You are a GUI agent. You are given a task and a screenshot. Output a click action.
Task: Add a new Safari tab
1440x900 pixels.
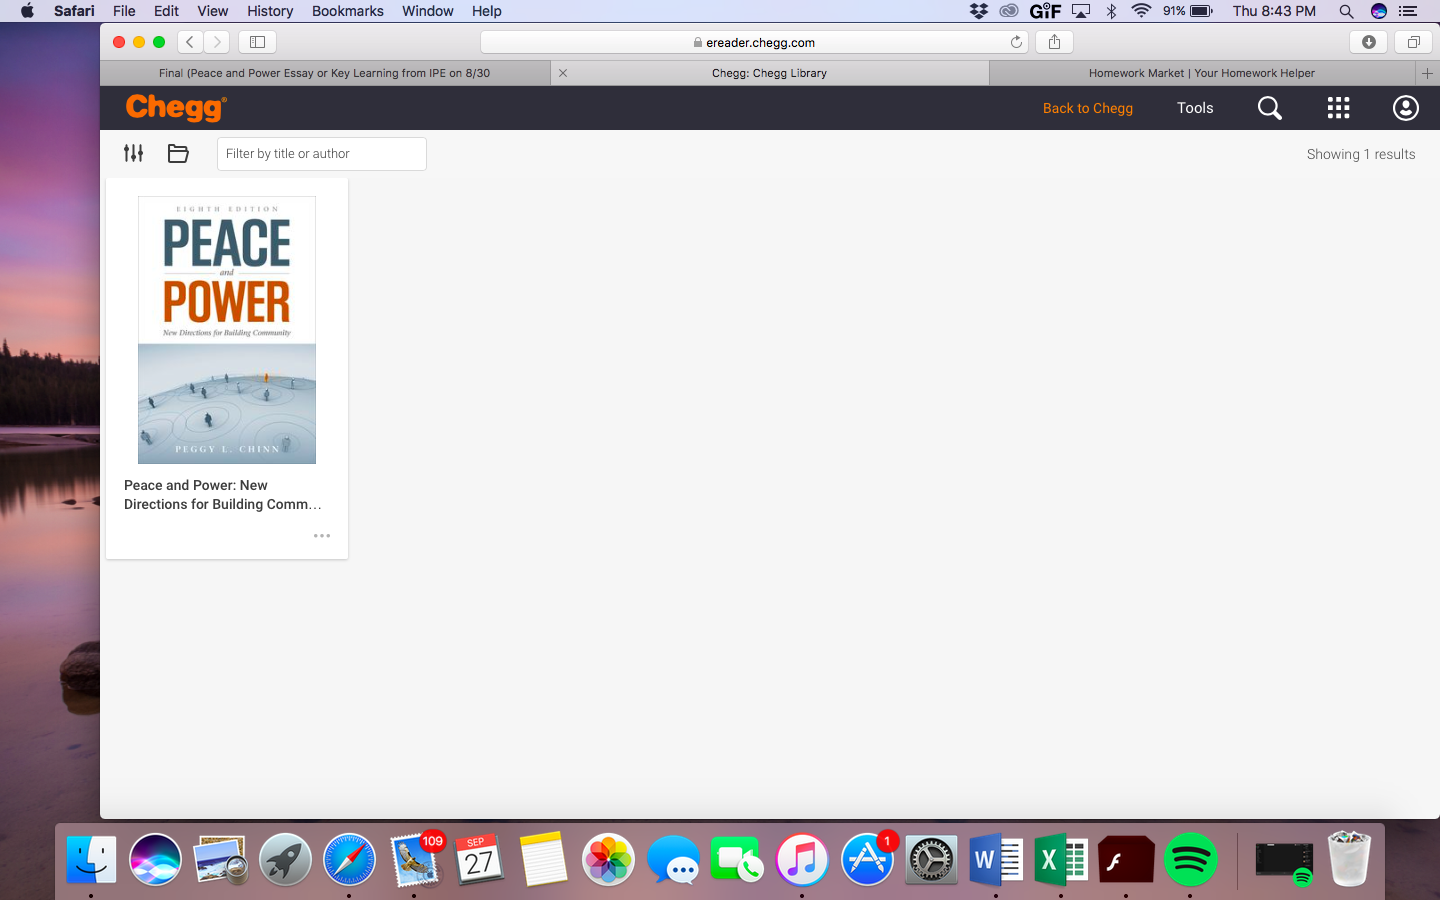(1427, 73)
